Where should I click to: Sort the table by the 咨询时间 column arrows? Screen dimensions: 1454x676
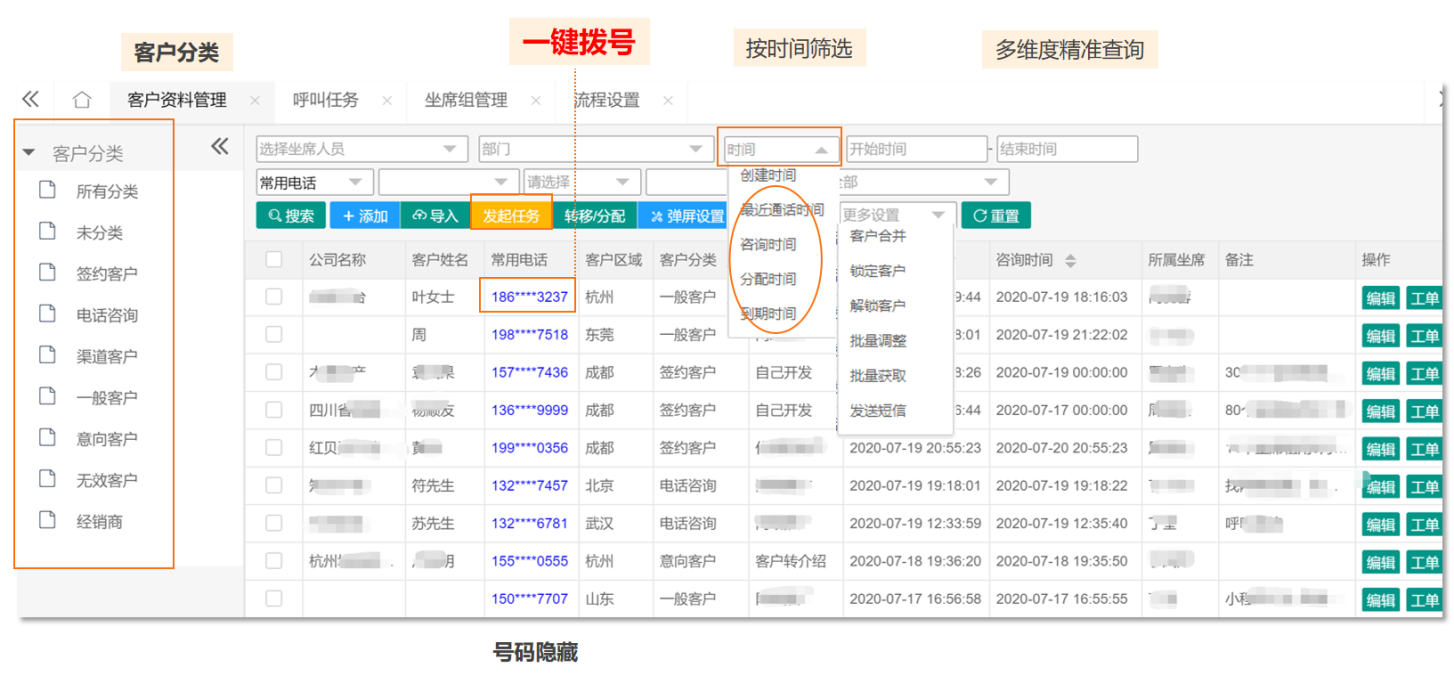[x=1070, y=260]
